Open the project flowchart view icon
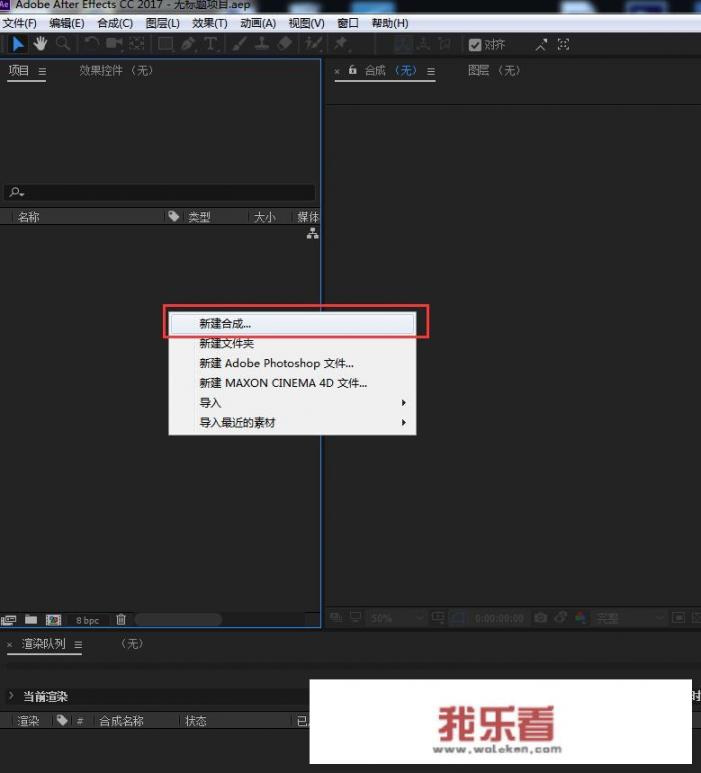 point(313,234)
